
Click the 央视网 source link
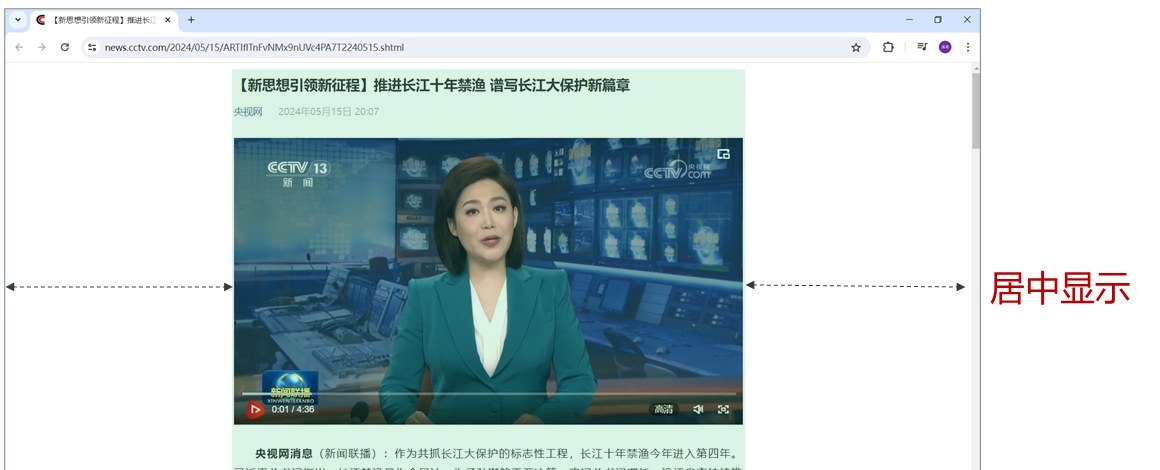248,112
